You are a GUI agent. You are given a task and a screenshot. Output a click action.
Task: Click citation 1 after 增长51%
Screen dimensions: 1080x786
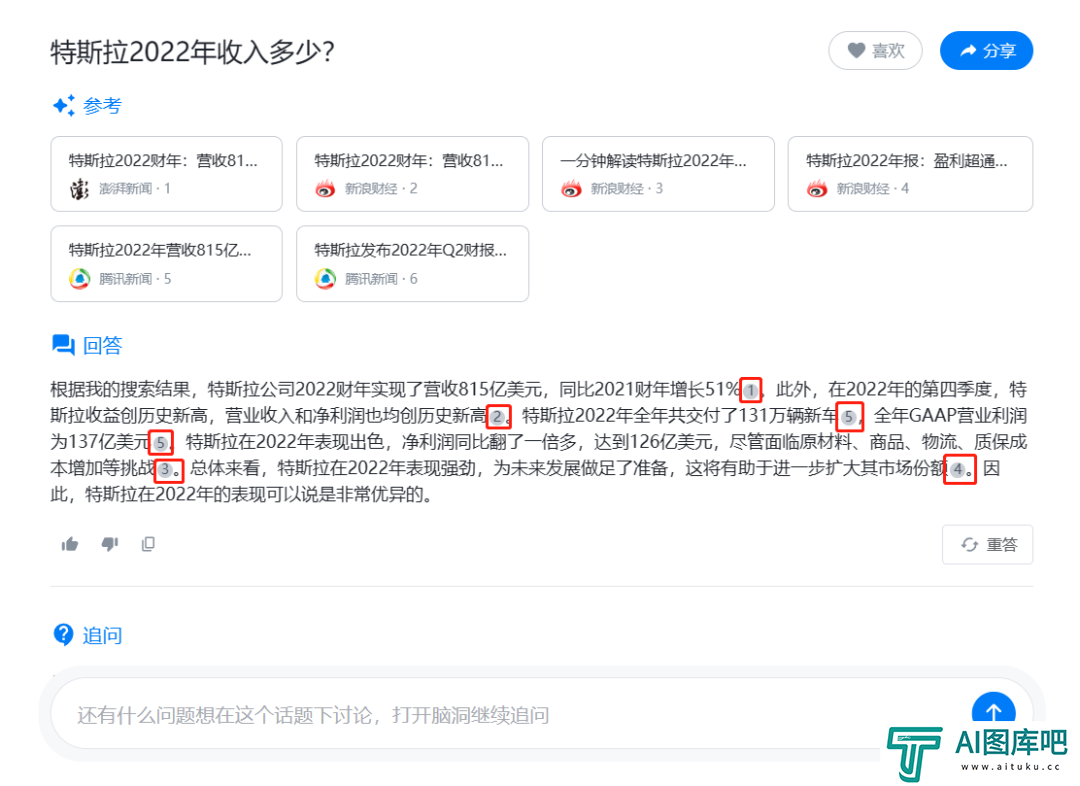(x=751, y=391)
